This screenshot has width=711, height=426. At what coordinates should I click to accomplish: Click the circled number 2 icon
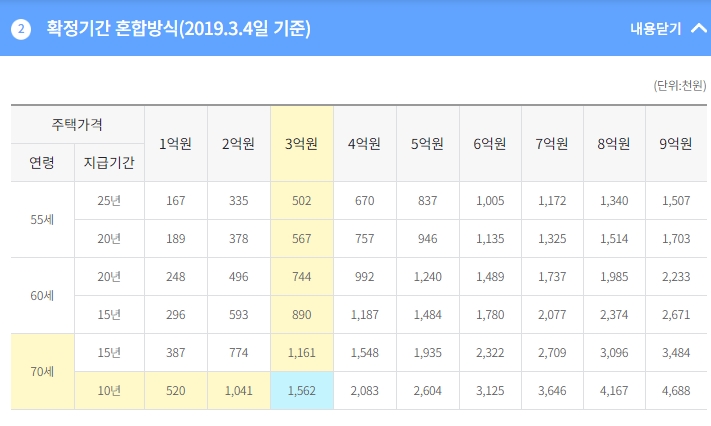point(21,29)
